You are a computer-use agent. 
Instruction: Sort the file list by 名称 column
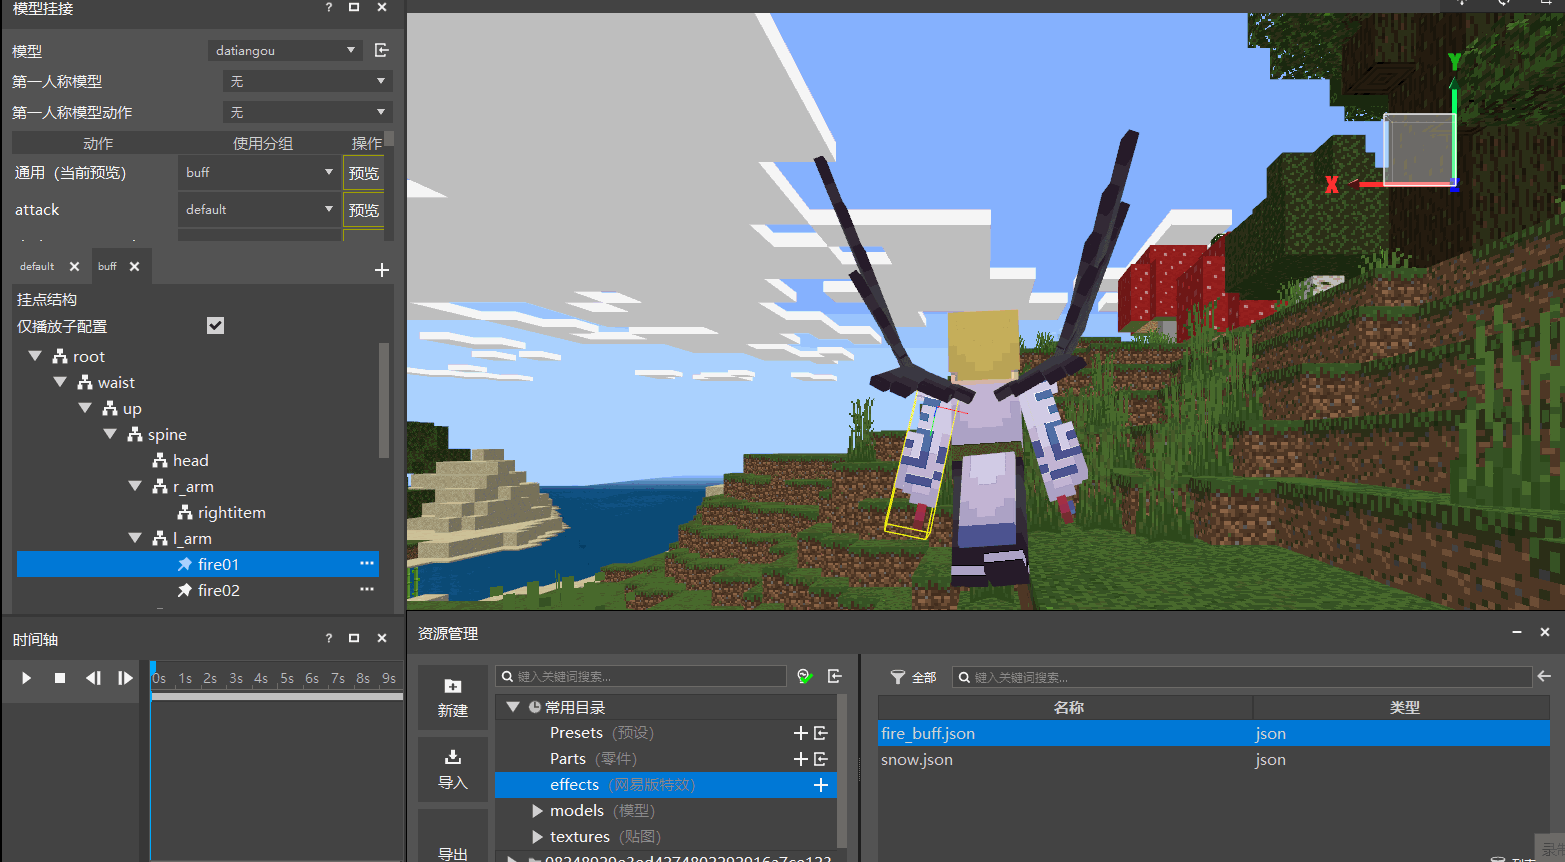coord(1066,707)
